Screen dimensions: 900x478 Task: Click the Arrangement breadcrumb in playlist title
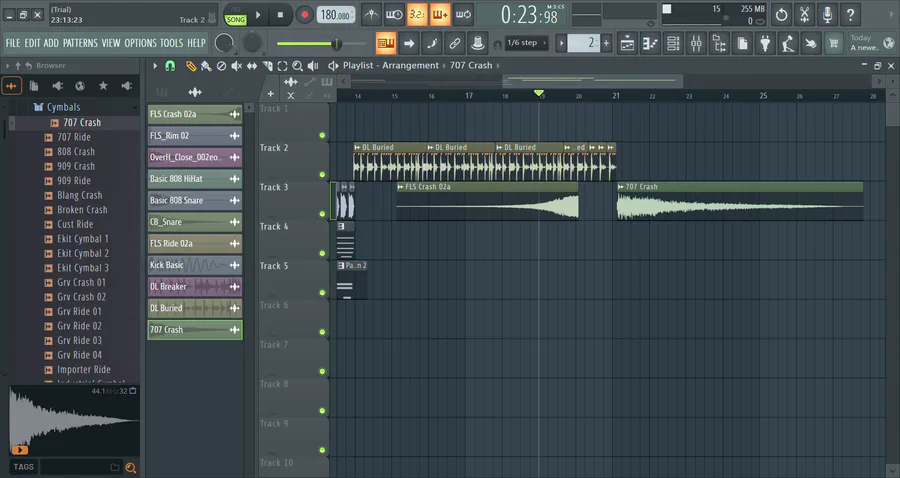(410, 65)
